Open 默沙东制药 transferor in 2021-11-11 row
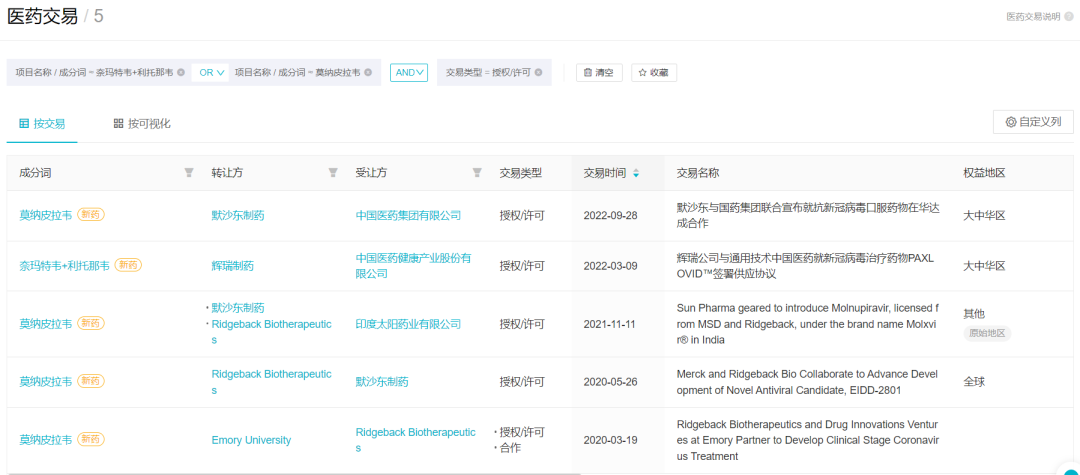Viewport: 1080px width, 475px height. 238,308
